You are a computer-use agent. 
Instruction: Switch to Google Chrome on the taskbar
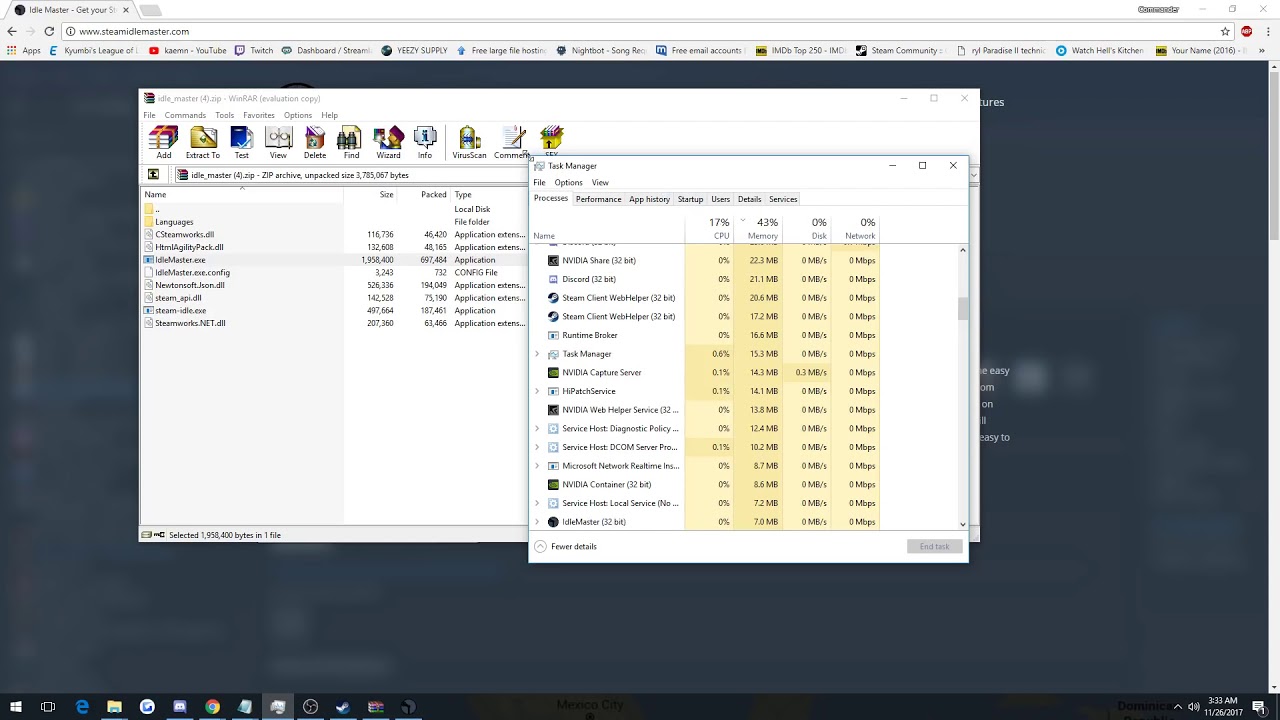pos(212,707)
